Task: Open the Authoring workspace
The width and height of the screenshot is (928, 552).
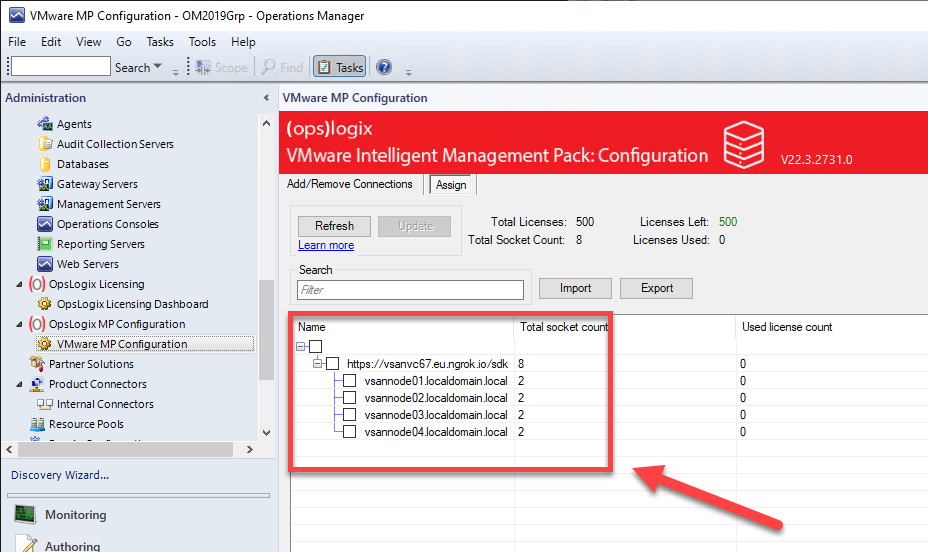Action: [x=72, y=544]
